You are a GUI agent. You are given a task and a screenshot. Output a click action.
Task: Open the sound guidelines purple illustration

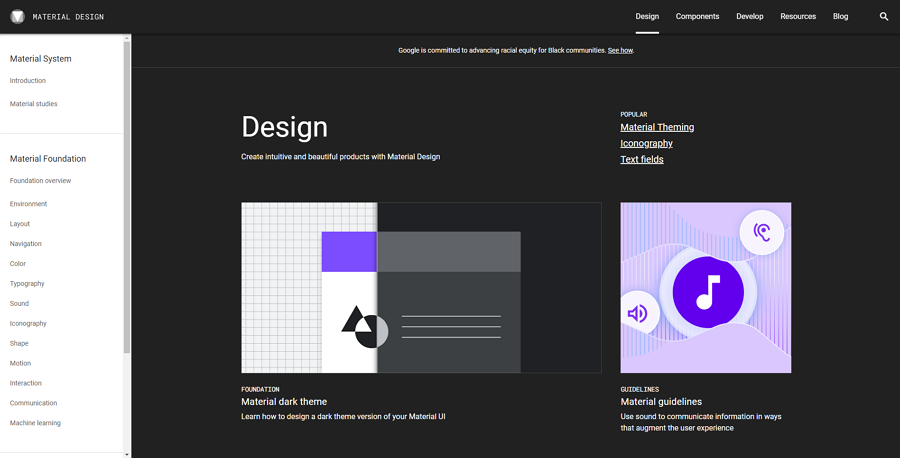[705, 288]
